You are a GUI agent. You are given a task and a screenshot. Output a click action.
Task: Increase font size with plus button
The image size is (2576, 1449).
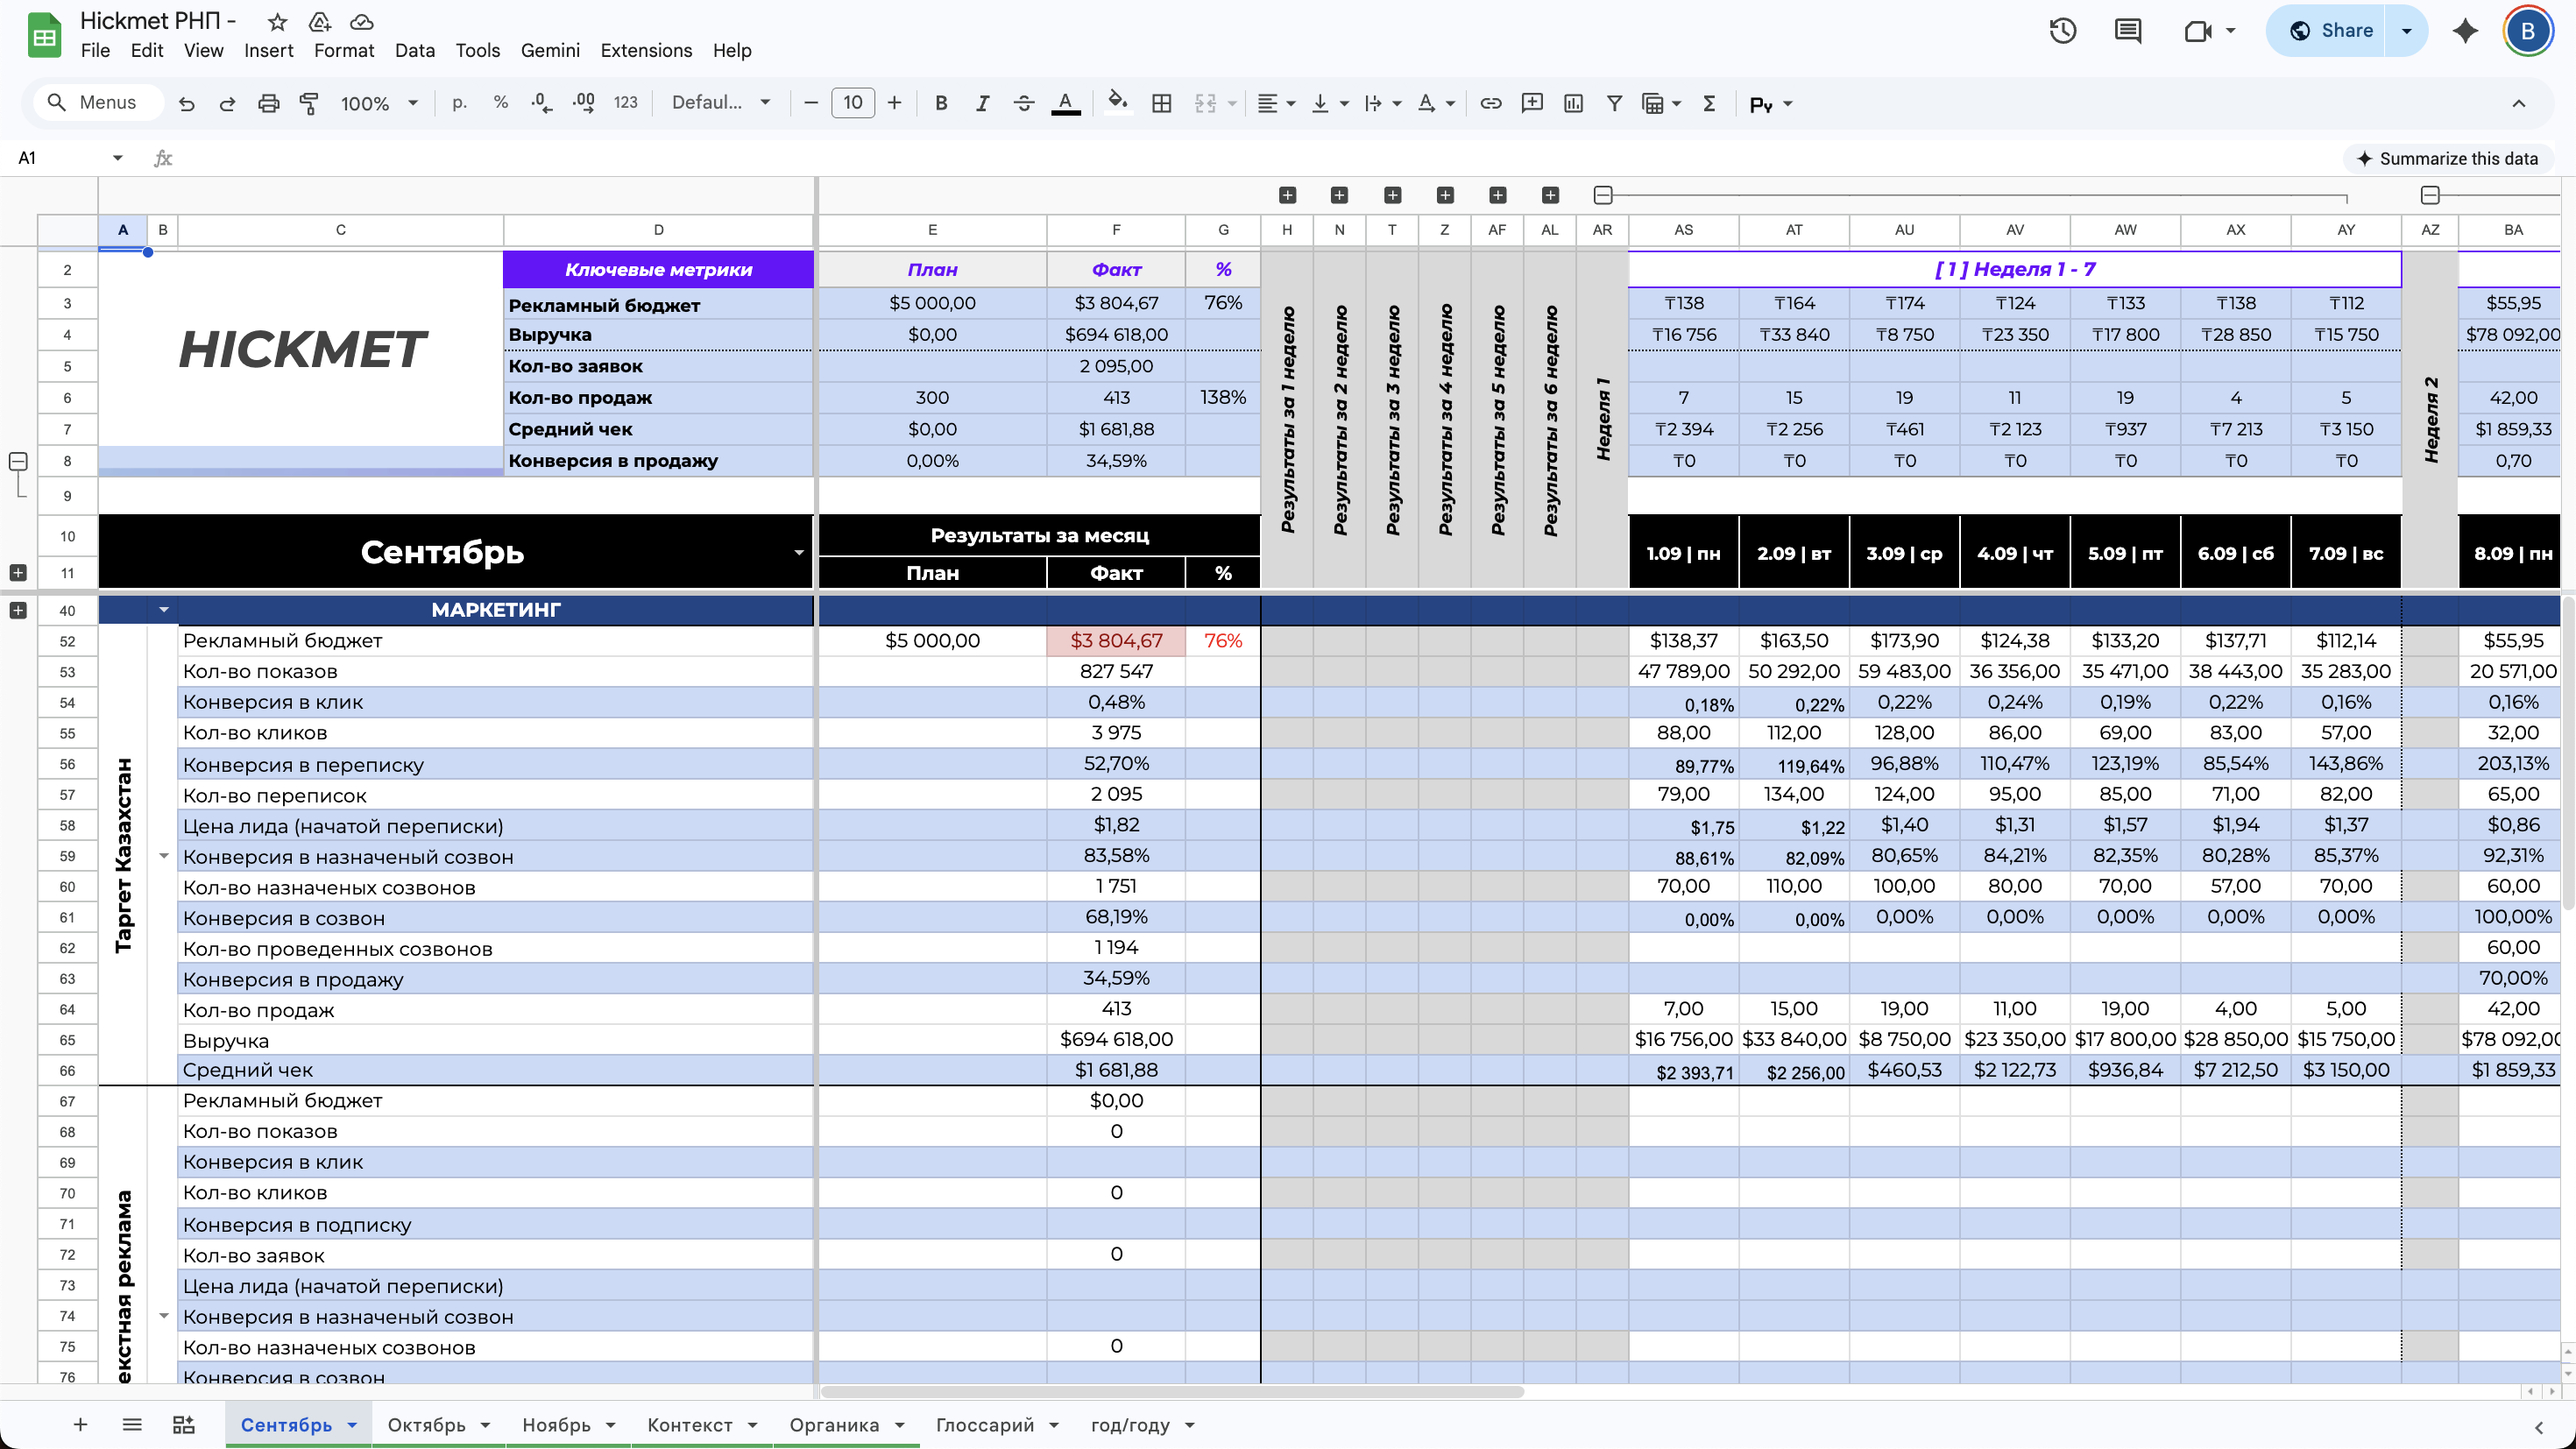894,103
